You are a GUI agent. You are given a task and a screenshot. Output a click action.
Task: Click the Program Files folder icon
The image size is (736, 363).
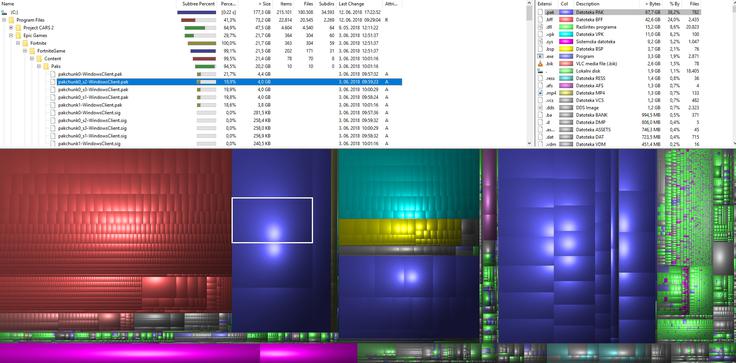click(11, 20)
